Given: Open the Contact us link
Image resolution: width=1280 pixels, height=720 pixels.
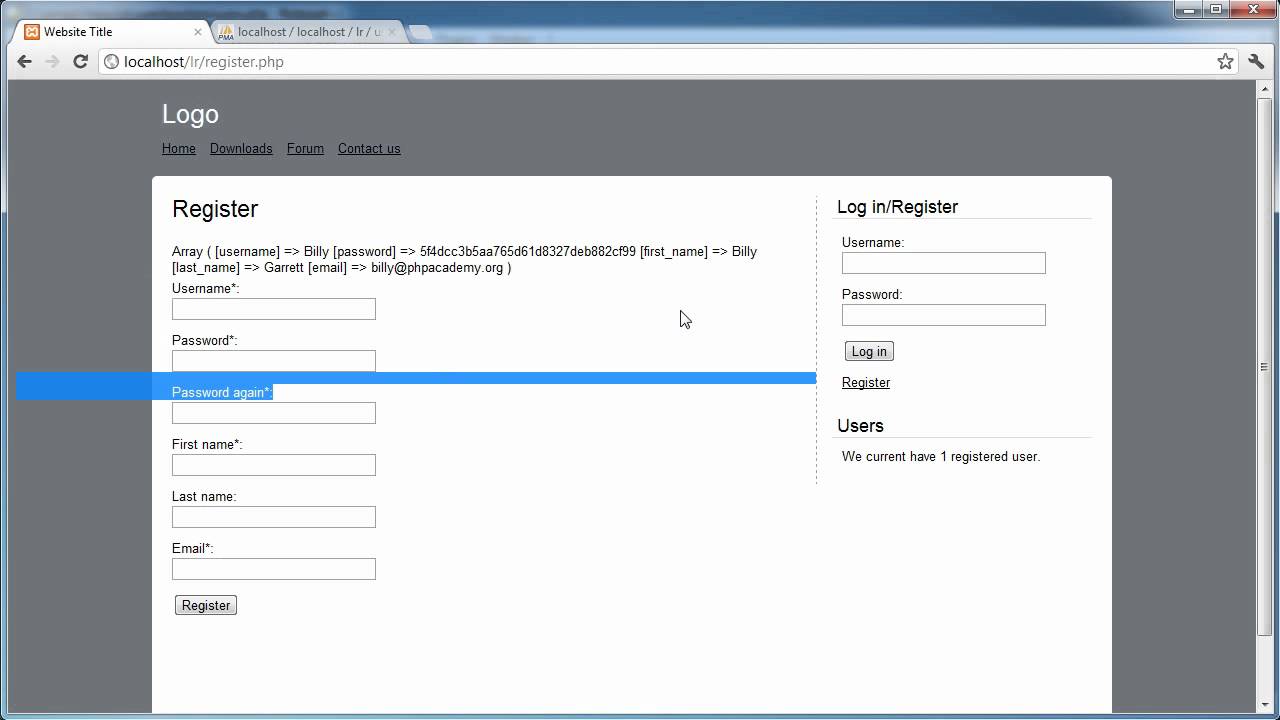Looking at the screenshot, I should [x=369, y=149].
